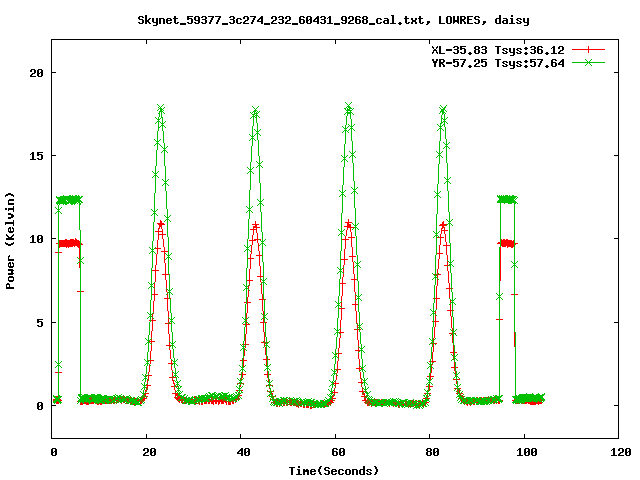Click y-axis tick label 0
640x480 pixels.
pos(40,406)
